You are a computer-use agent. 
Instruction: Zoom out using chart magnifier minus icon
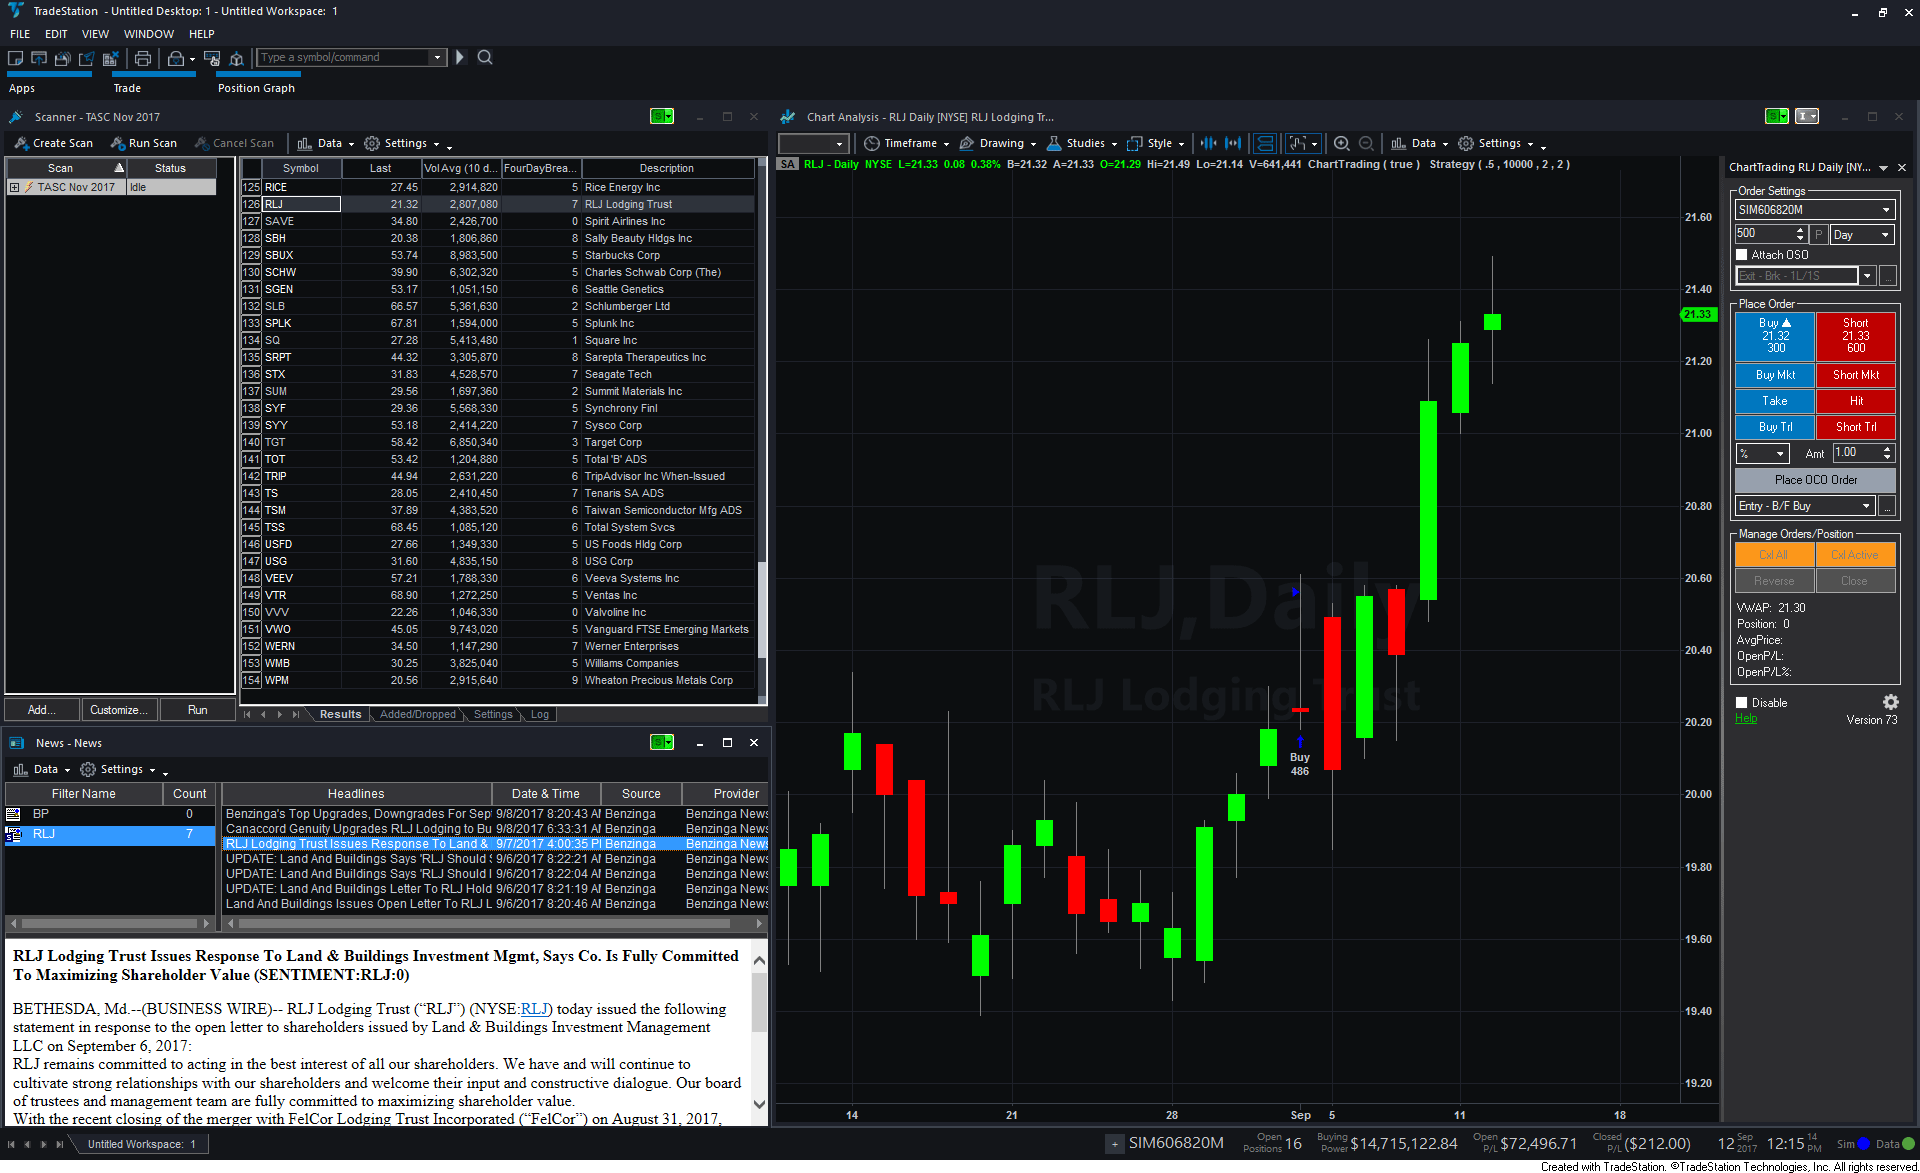pos(1366,143)
